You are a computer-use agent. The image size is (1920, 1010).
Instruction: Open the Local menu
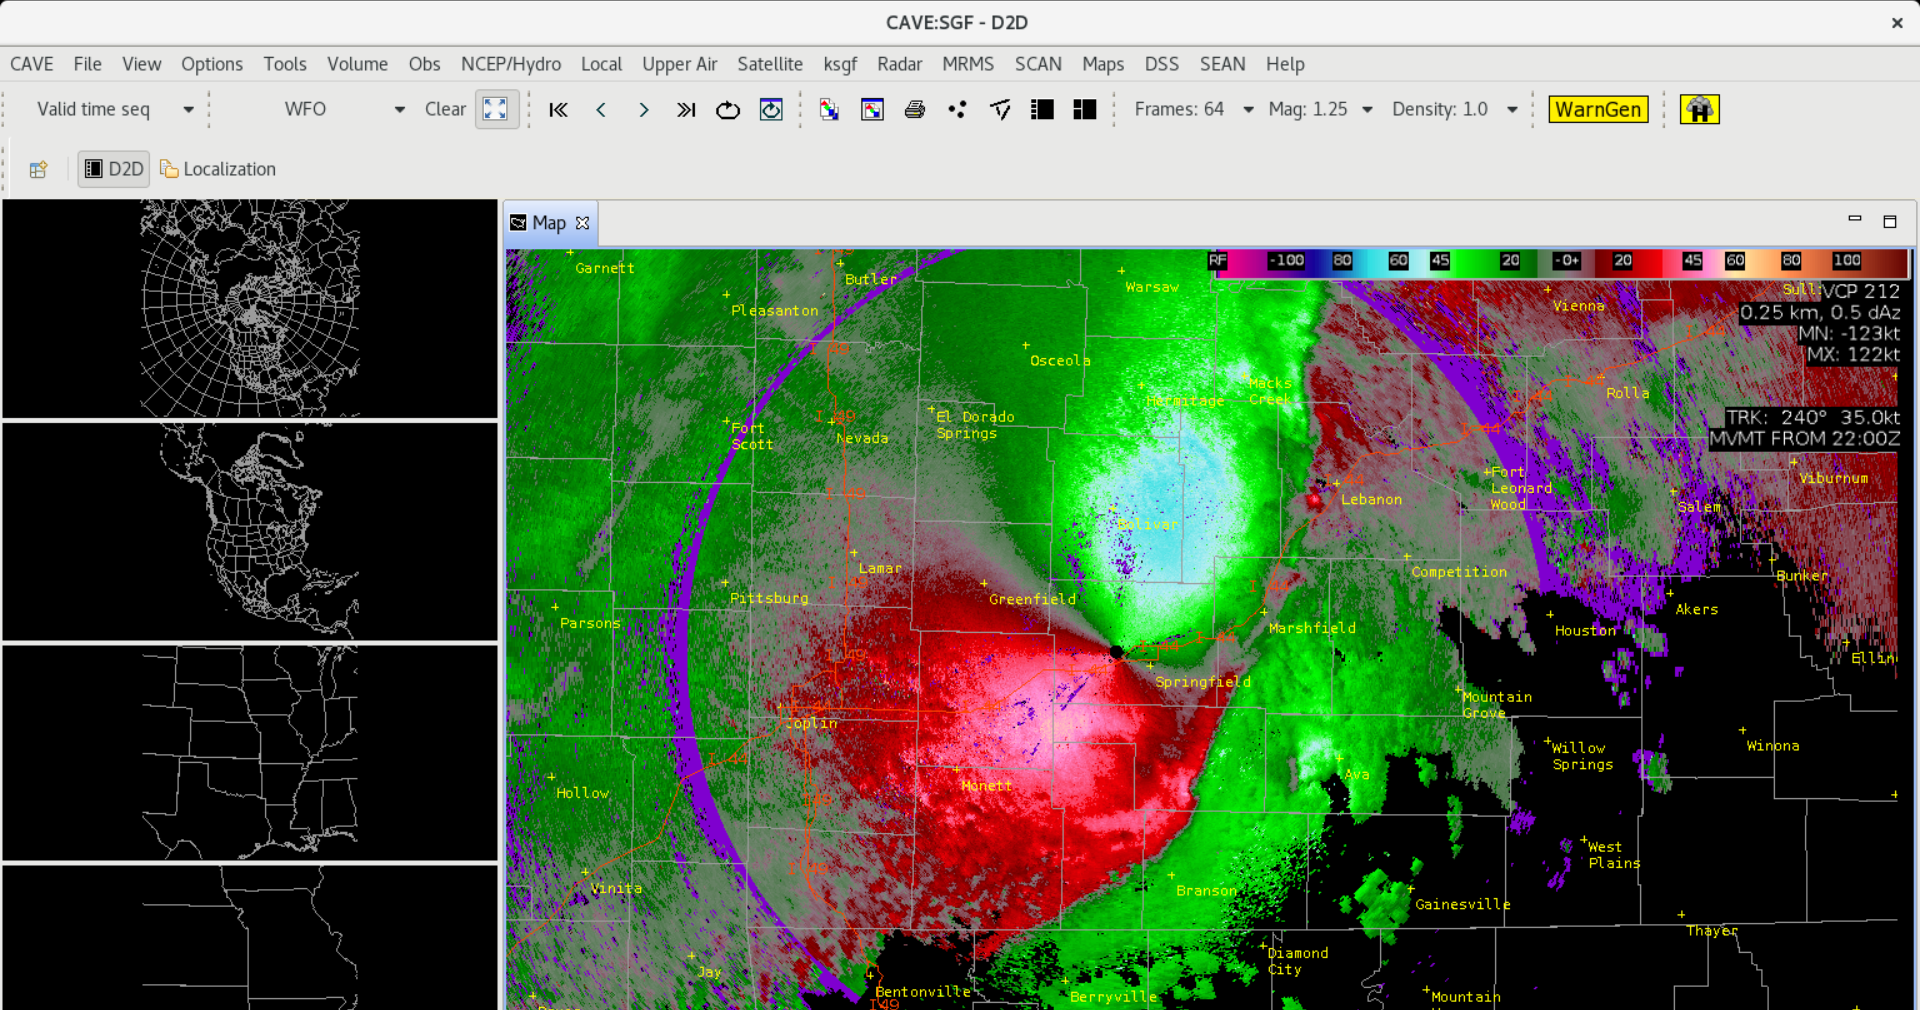pyautogui.click(x=601, y=64)
